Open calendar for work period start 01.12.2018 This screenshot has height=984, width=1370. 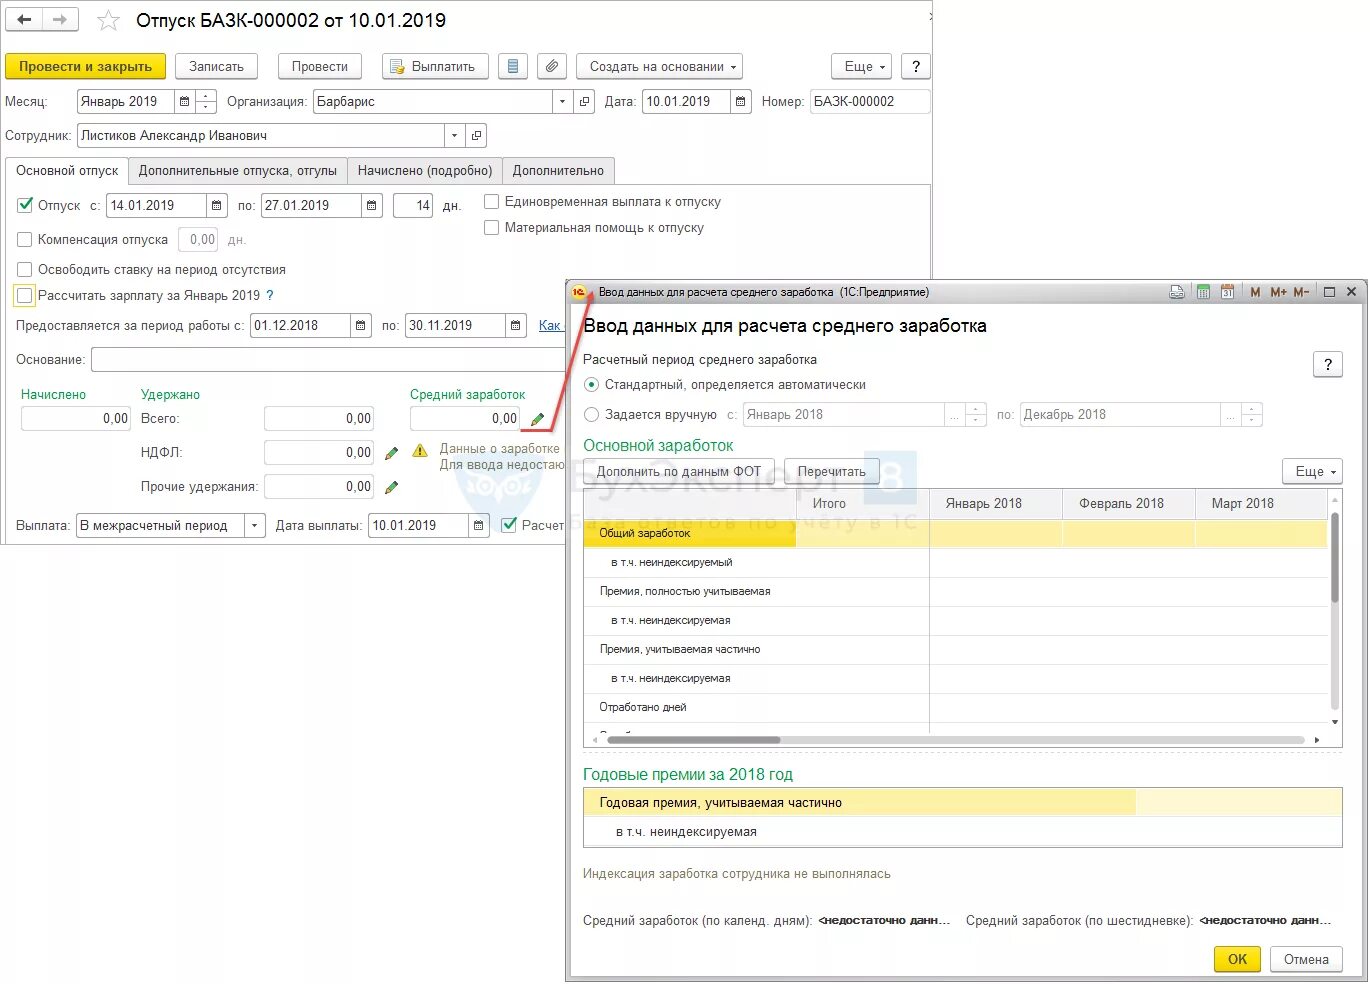pyautogui.click(x=361, y=325)
